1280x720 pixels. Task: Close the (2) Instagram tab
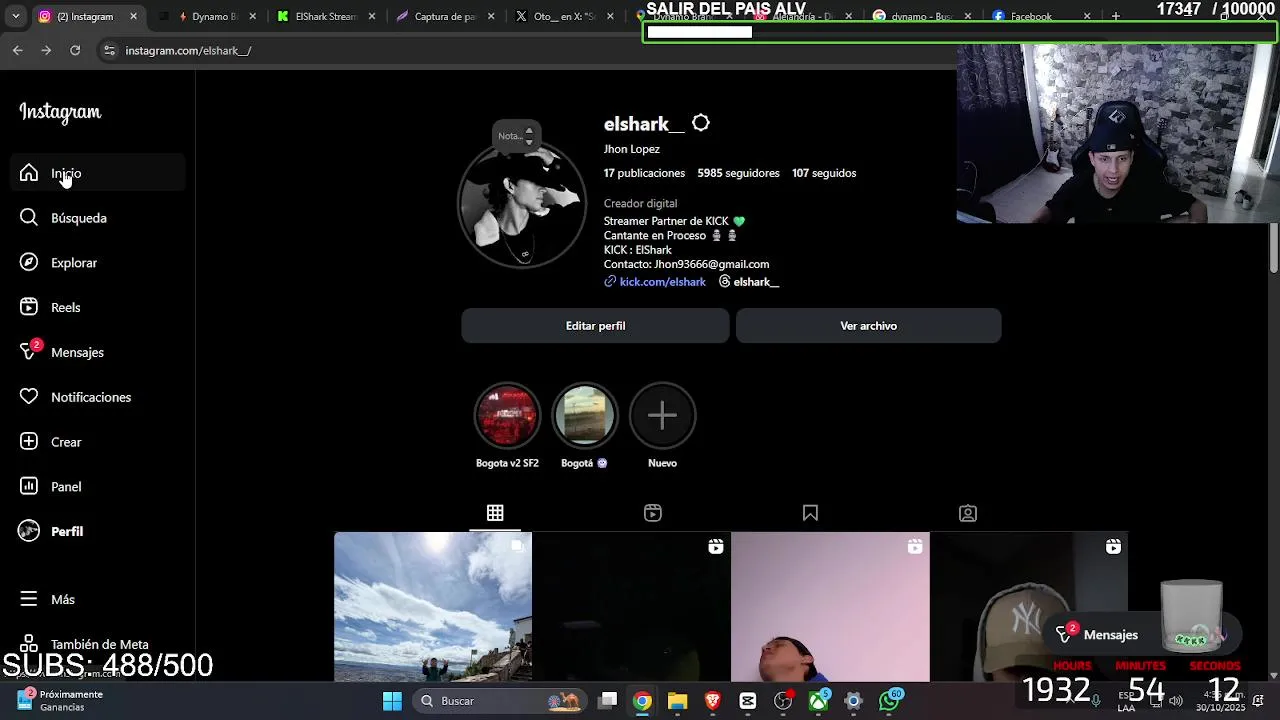(133, 16)
